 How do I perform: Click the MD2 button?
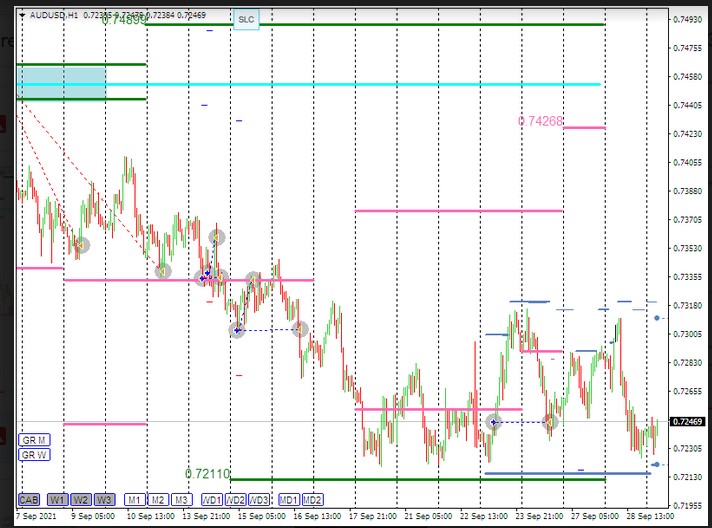(312, 499)
